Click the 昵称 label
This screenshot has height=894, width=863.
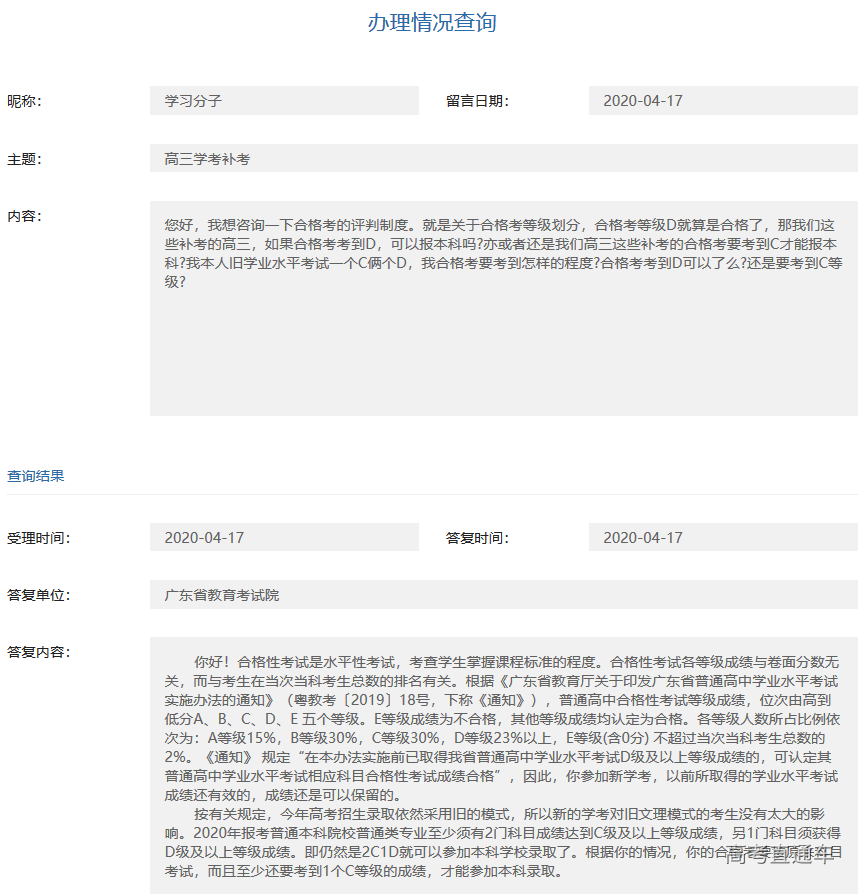[x=27, y=100]
